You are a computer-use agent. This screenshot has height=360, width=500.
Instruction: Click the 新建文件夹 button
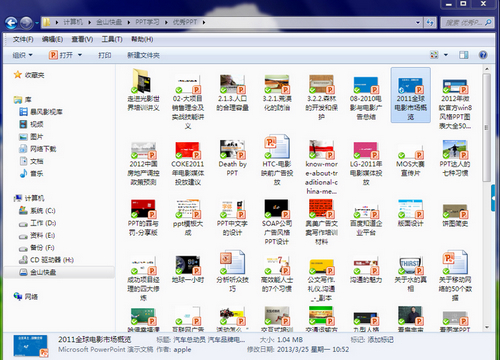143,55
